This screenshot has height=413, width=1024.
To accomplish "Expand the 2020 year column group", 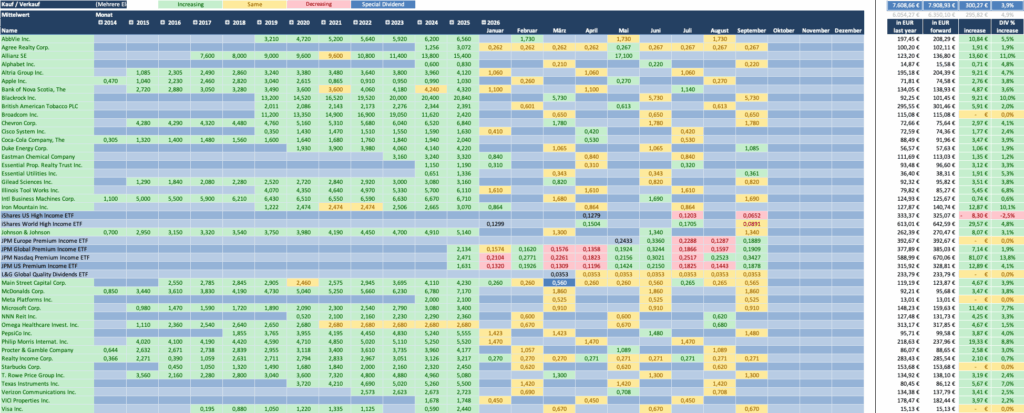I will point(292,22).
